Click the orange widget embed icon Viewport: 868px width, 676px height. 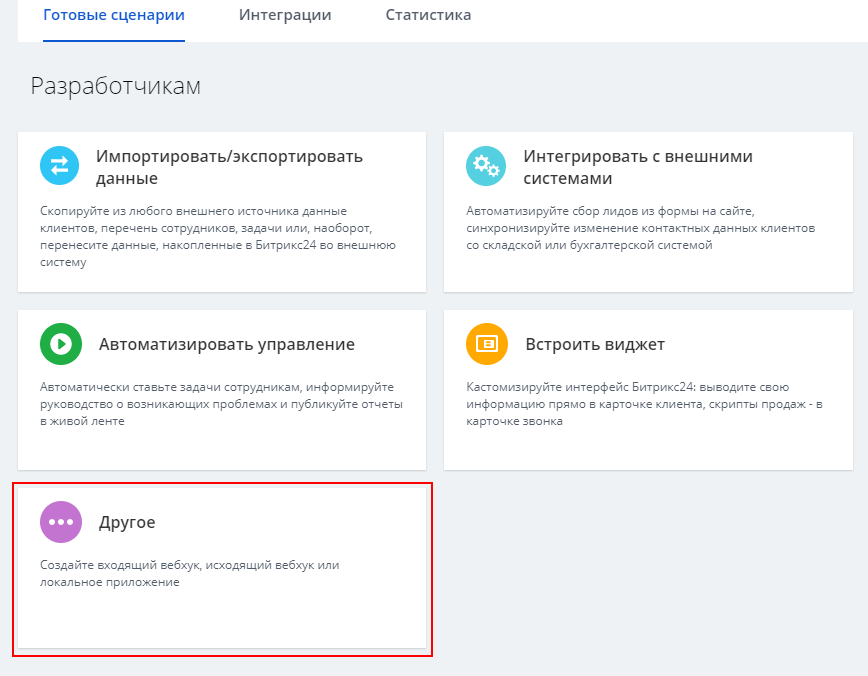point(487,344)
